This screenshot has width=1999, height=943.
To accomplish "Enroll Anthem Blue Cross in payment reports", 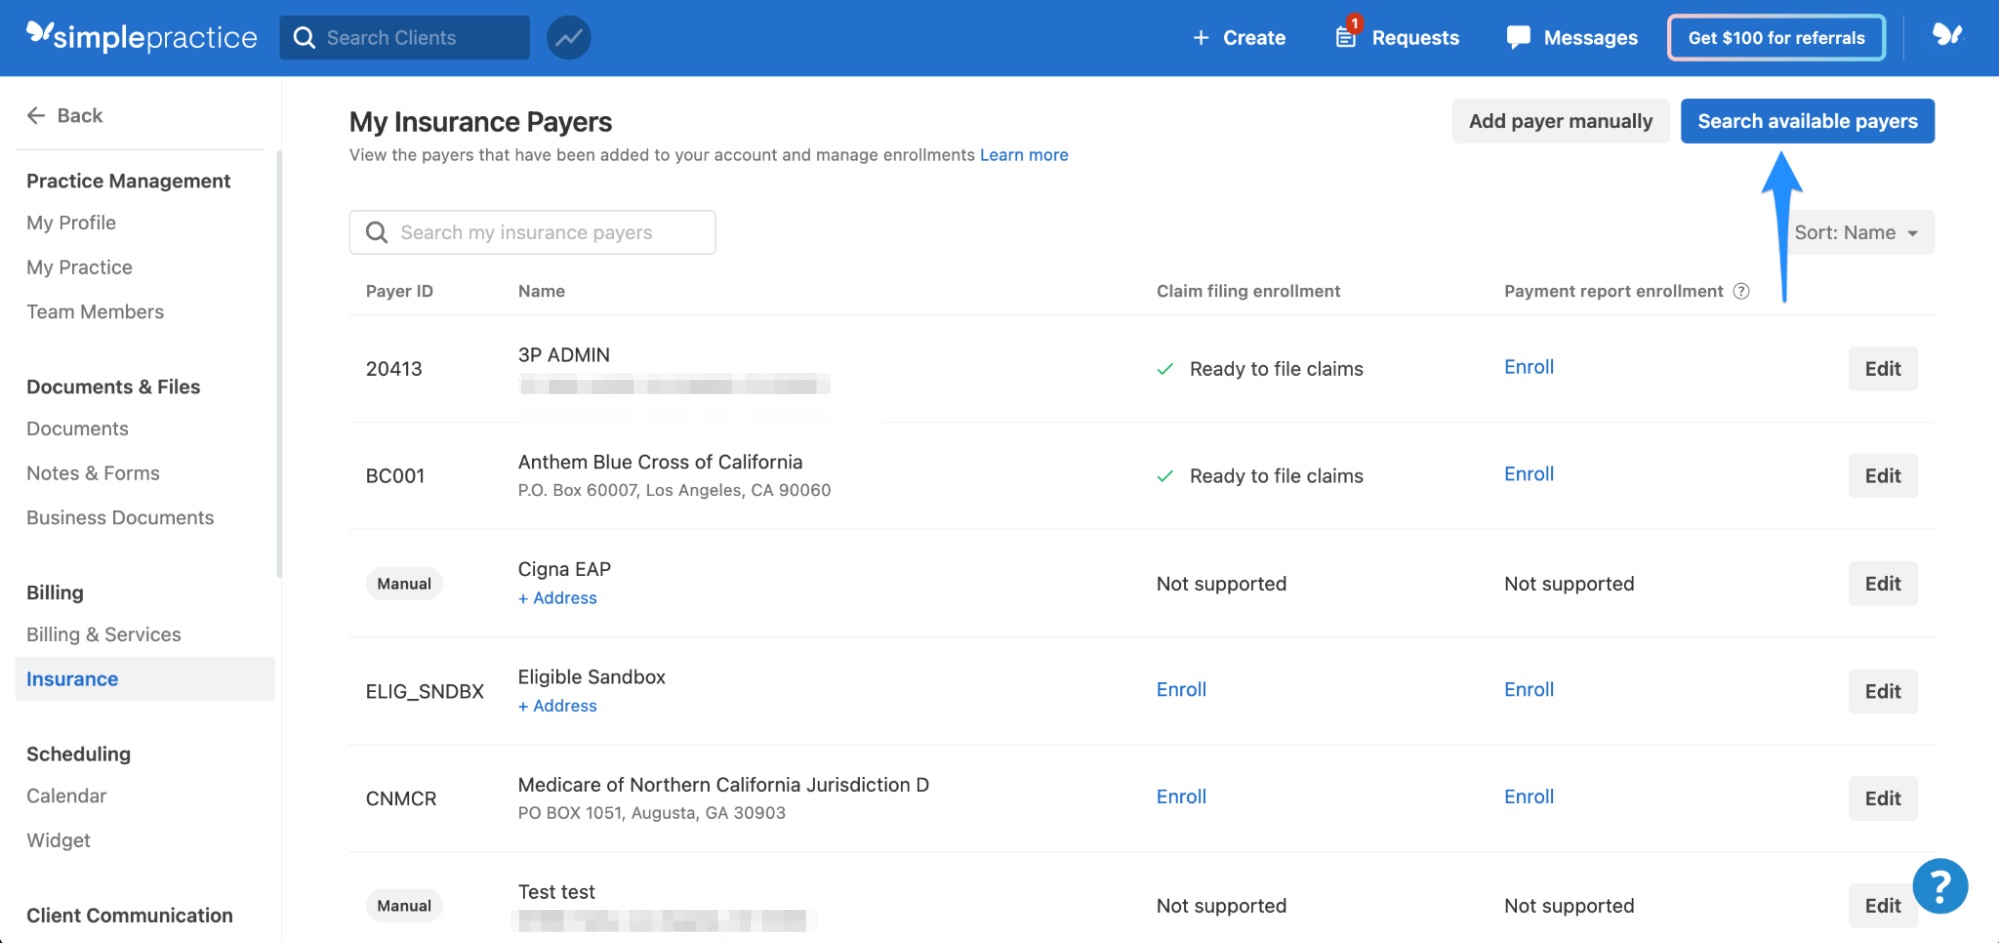I will click(1529, 474).
